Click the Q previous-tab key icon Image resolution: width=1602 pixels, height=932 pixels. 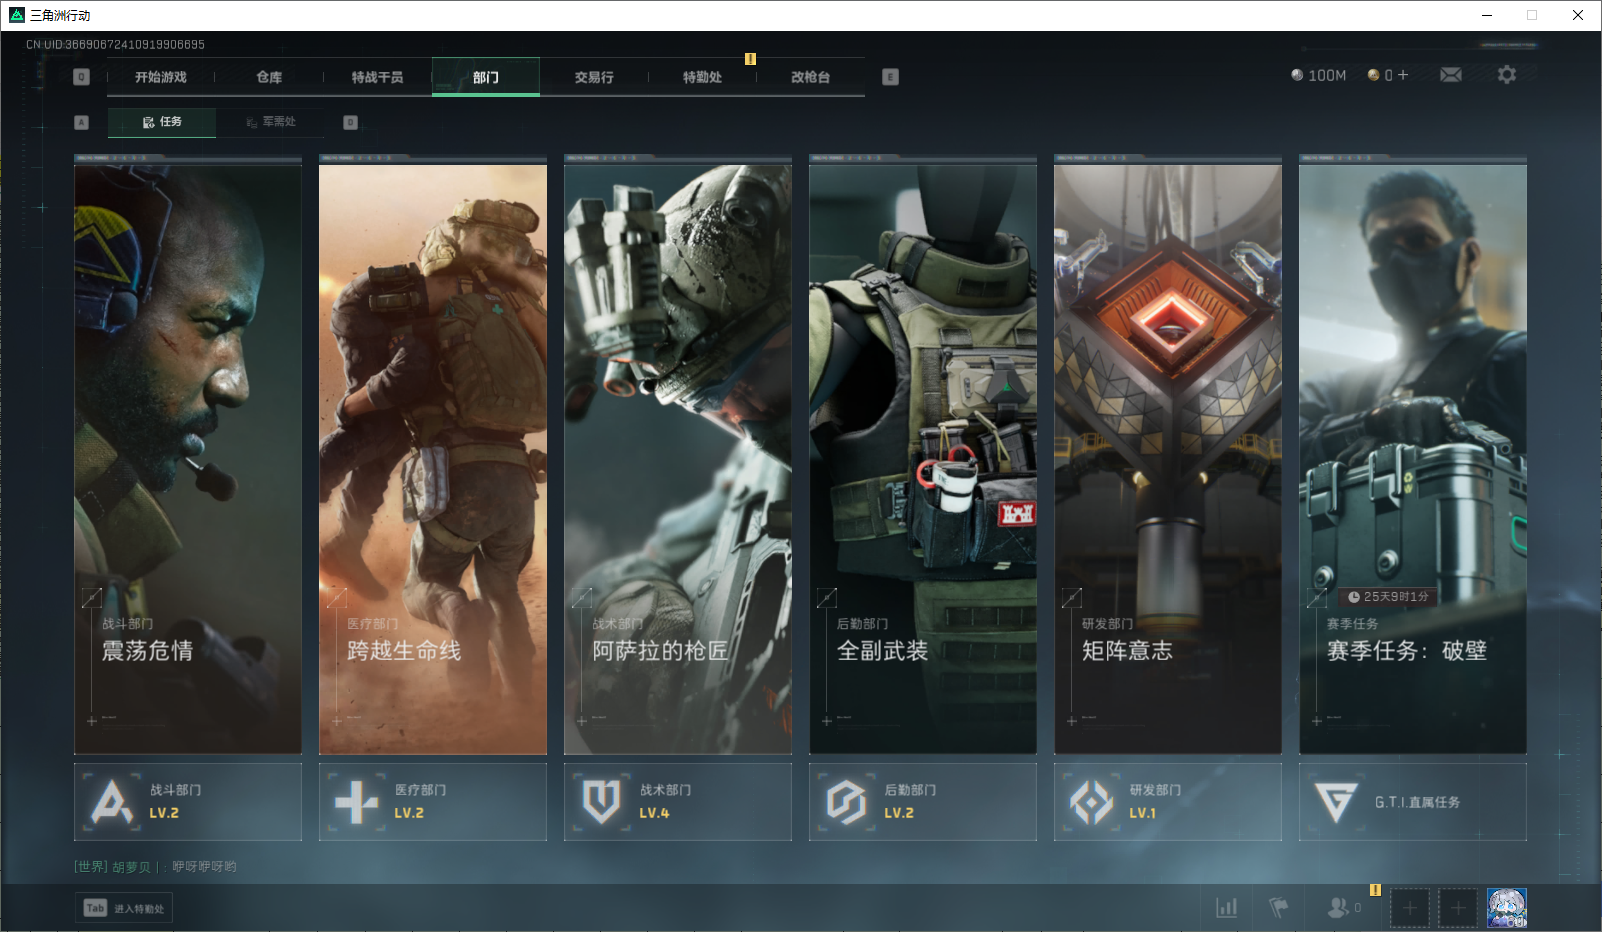[82, 77]
